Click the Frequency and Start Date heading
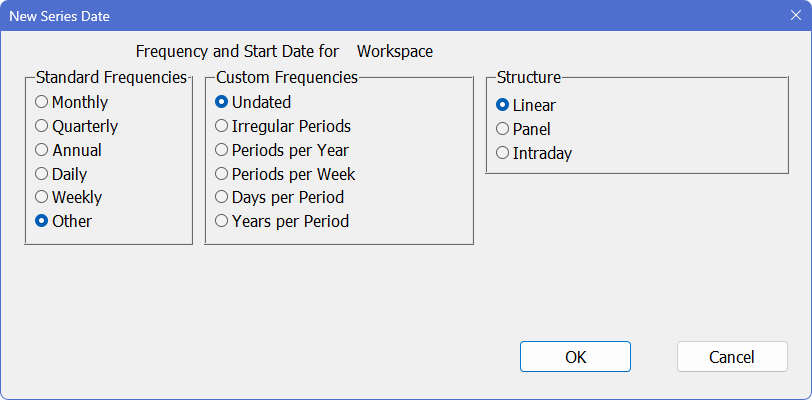 [x=284, y=51]
